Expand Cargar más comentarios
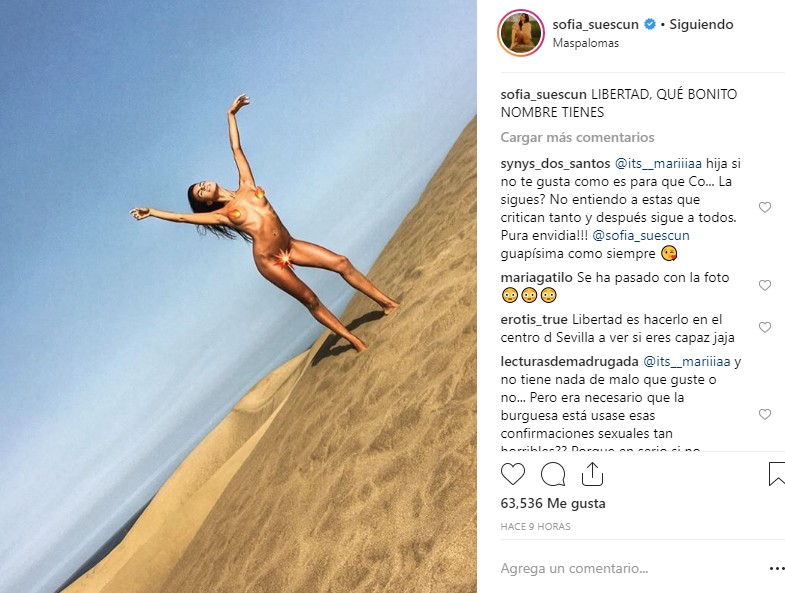This screenshot has height=593, width=785. click(577, 137)
